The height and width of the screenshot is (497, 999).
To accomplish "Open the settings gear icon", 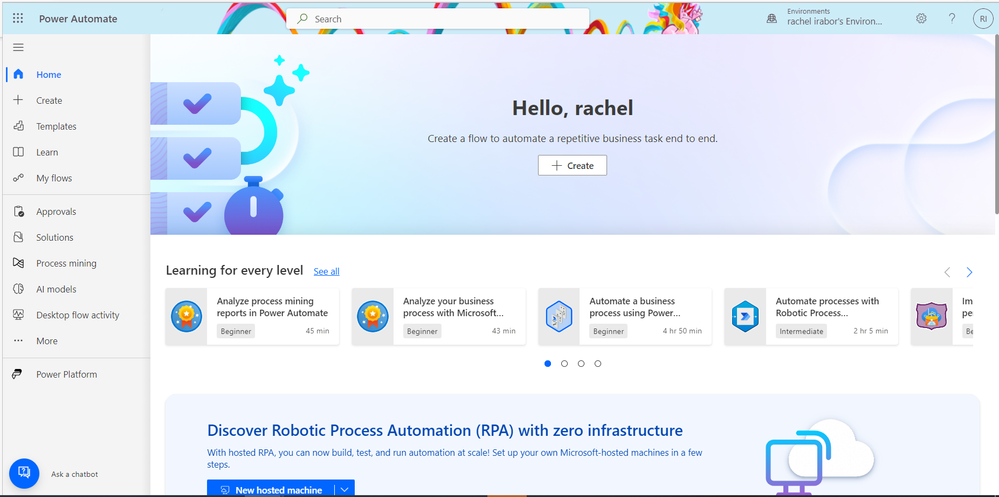I will click(921, 18).
